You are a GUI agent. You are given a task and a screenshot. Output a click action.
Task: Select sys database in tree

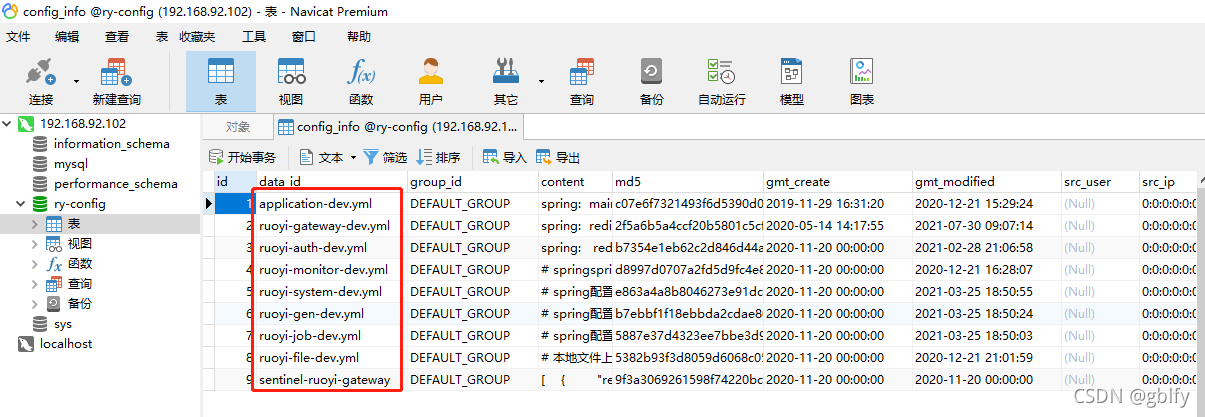62,324
